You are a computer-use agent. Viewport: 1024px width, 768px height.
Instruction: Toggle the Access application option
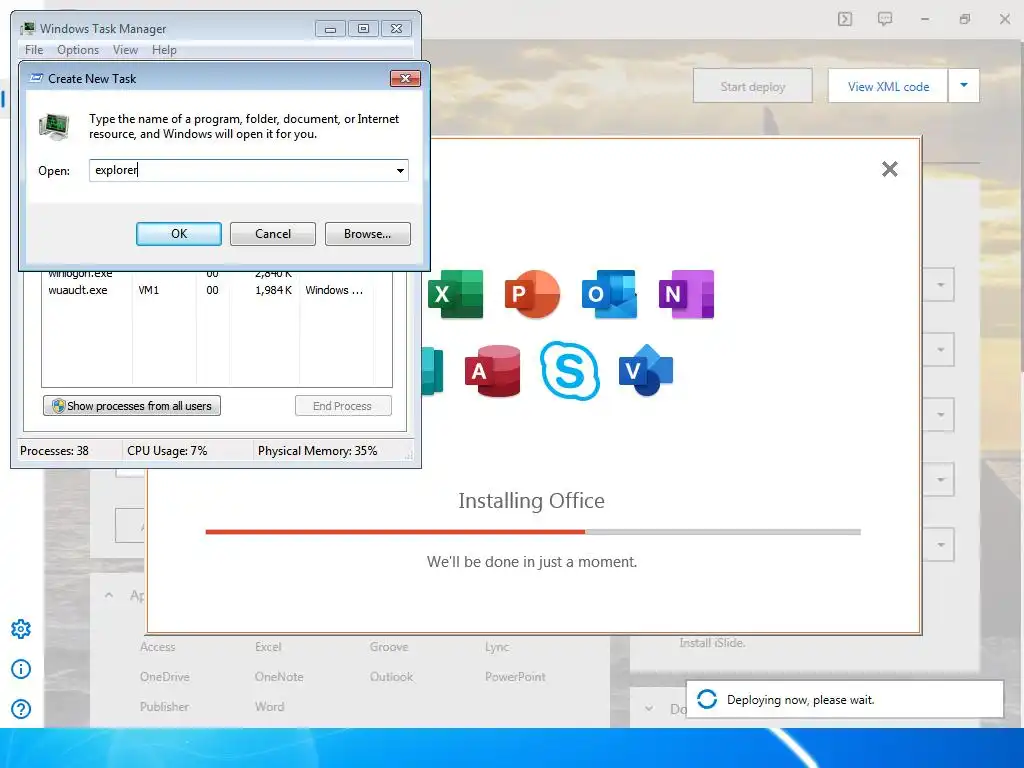pyautogui.click(x=157, y=647)
